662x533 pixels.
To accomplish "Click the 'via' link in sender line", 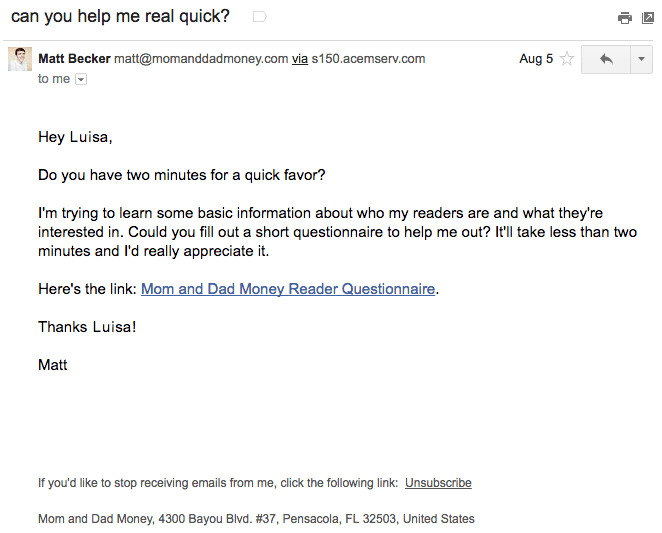I will (299, 59).
